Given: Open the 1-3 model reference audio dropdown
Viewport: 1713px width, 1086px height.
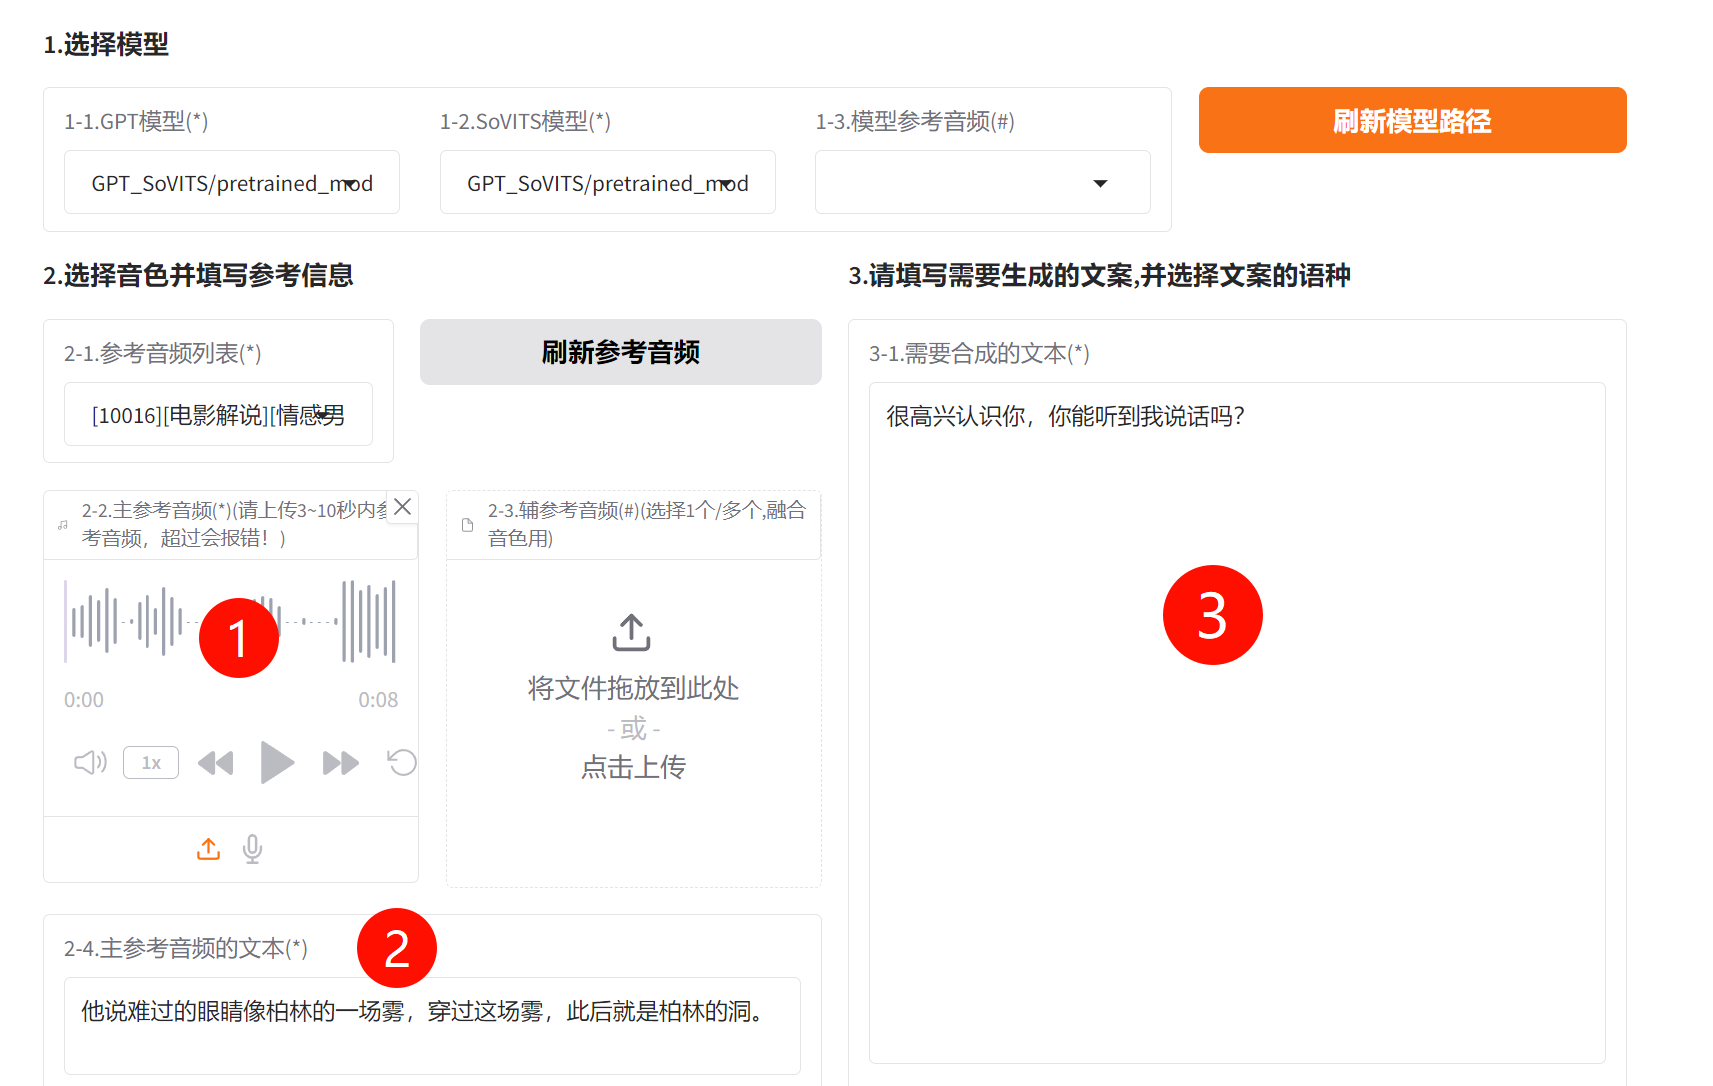Looking at the screenshot, I should pyautogui.click(x=981, y=182).
